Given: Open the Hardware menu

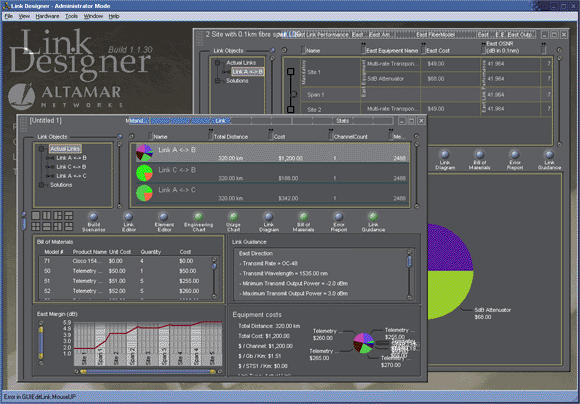Looking at the screenshot, I should 47,16.
